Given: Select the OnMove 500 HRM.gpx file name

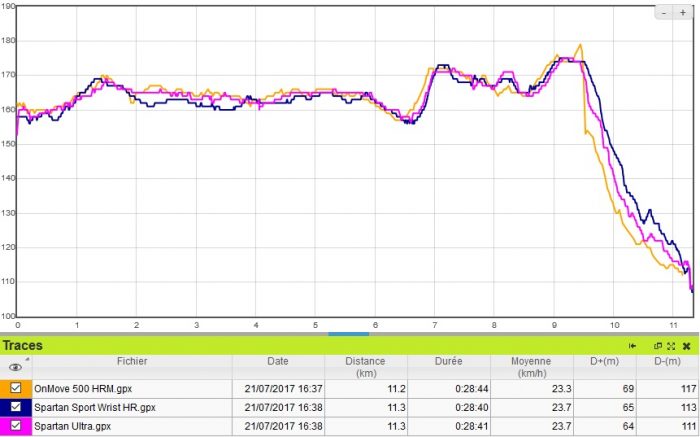Looking at the screenshot, I should 74,388.
